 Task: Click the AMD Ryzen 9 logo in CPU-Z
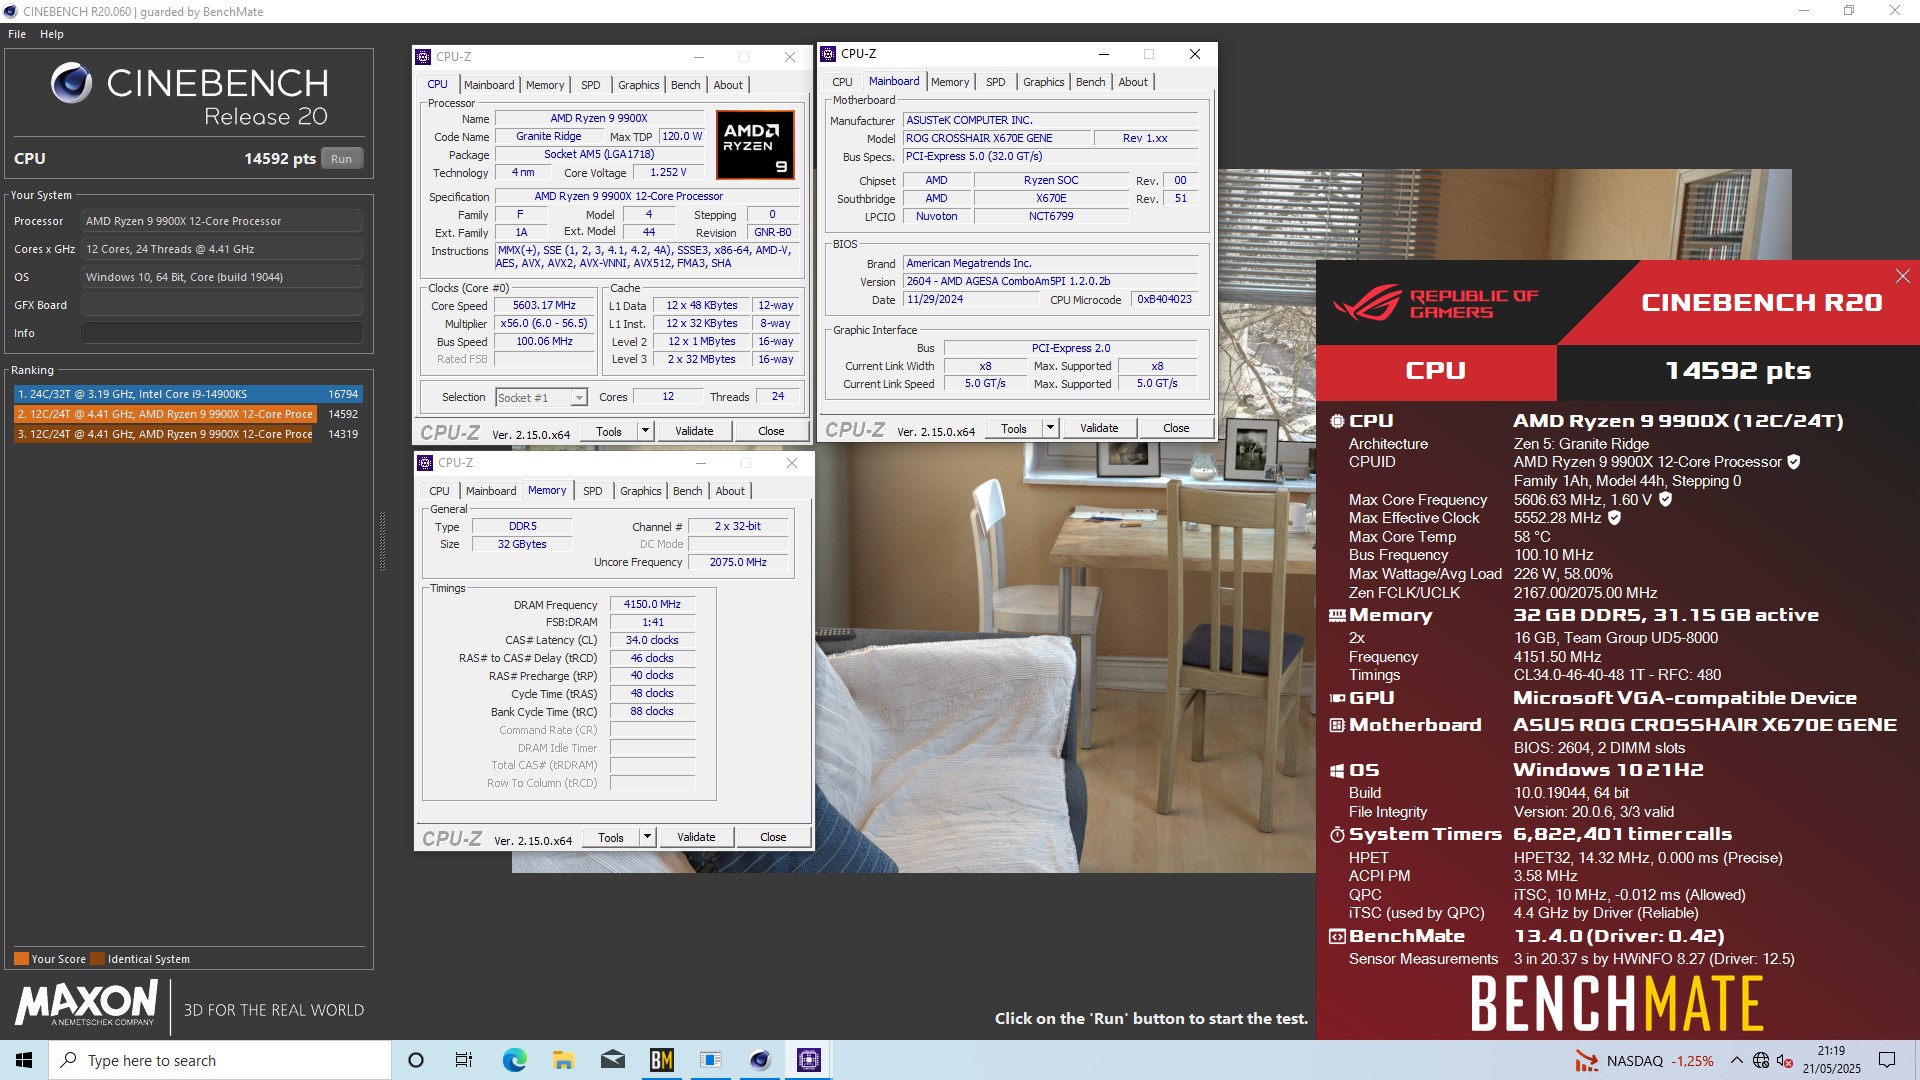(755, 144)
